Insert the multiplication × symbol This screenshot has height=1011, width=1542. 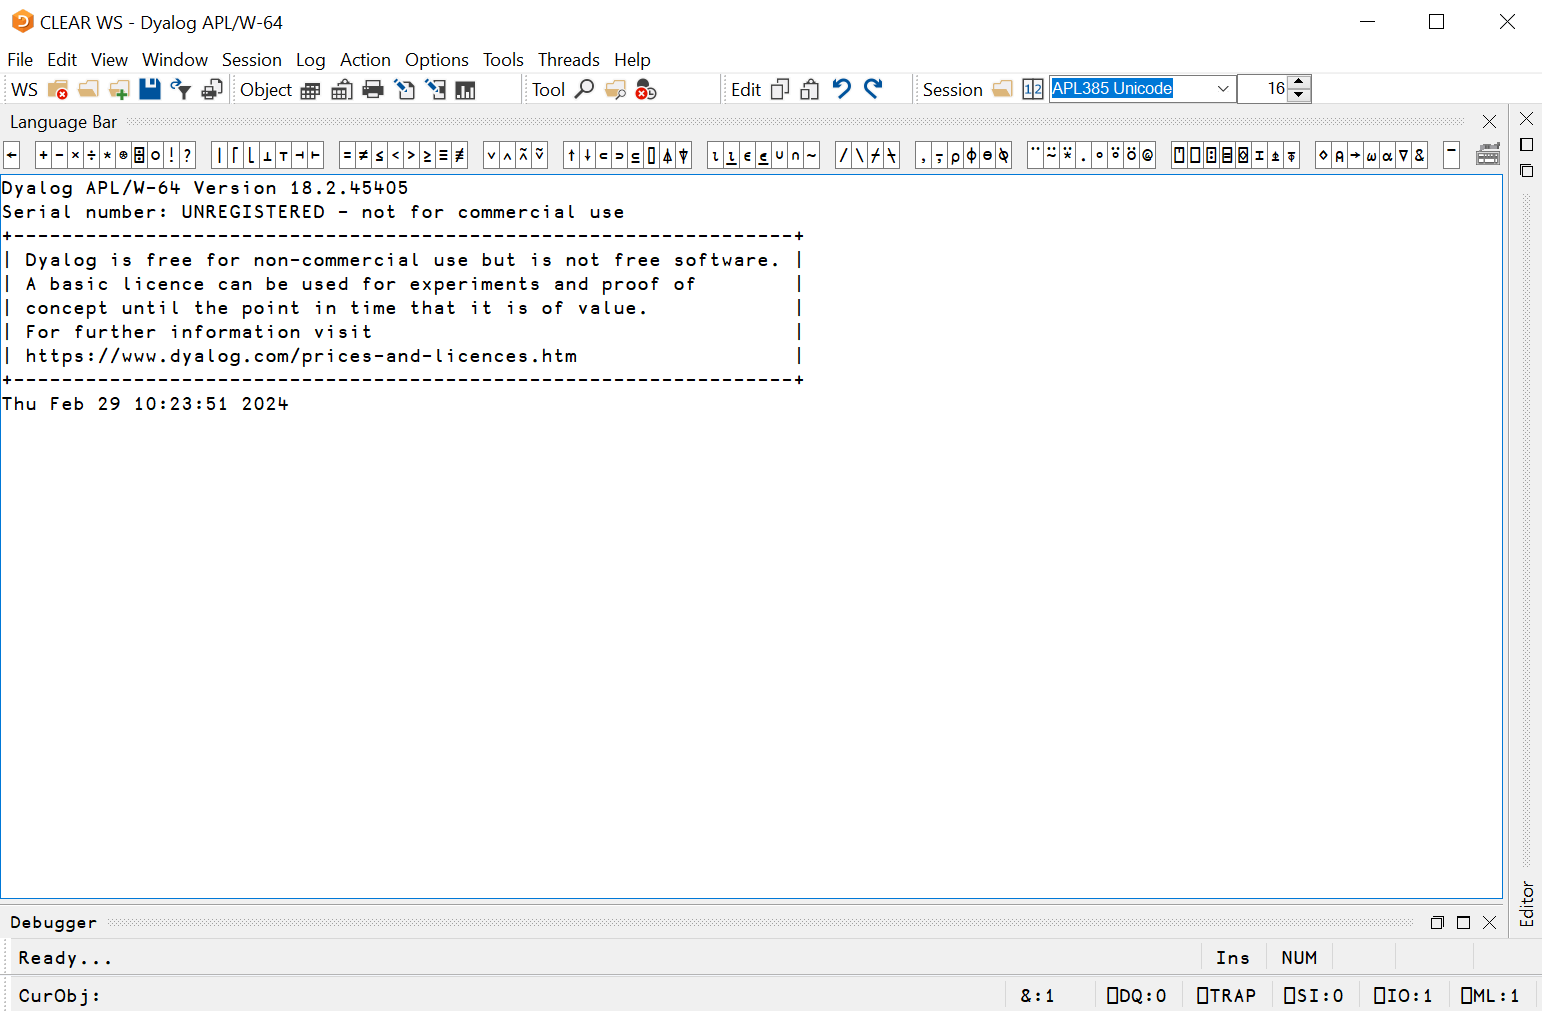pyautogui.click(x=76, y=155)
